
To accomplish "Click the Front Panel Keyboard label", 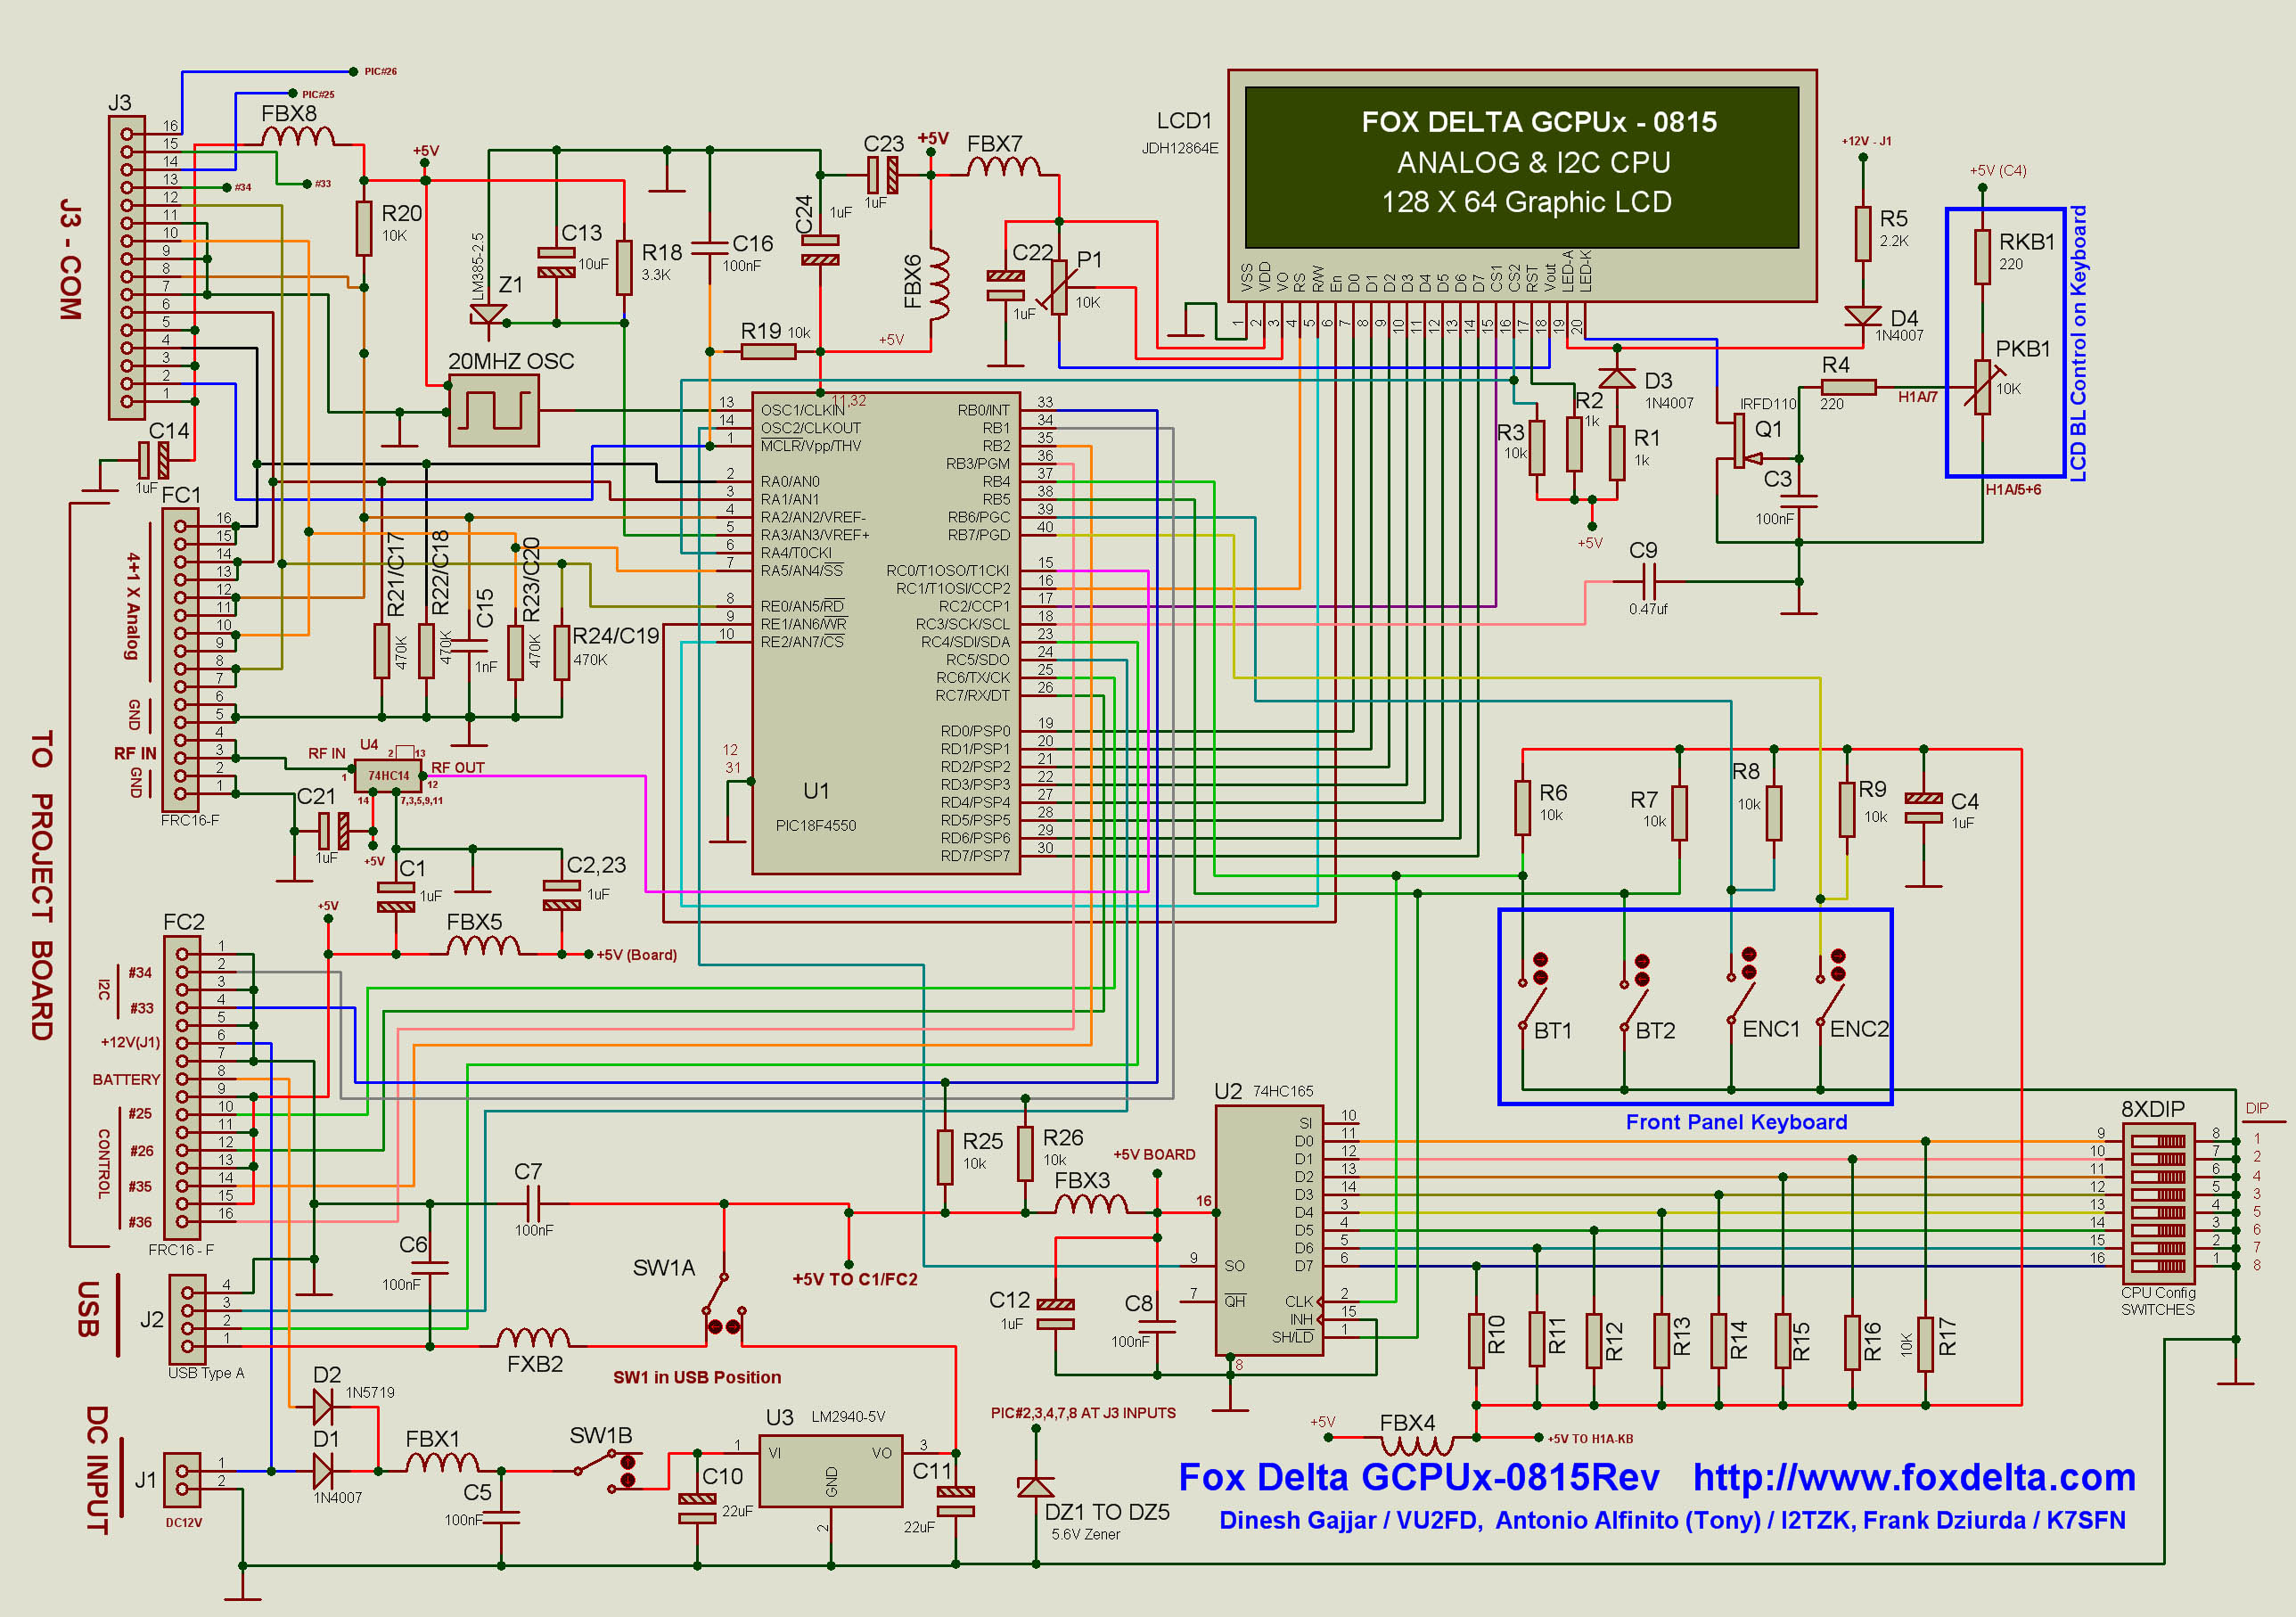I will point(1736,1122).
